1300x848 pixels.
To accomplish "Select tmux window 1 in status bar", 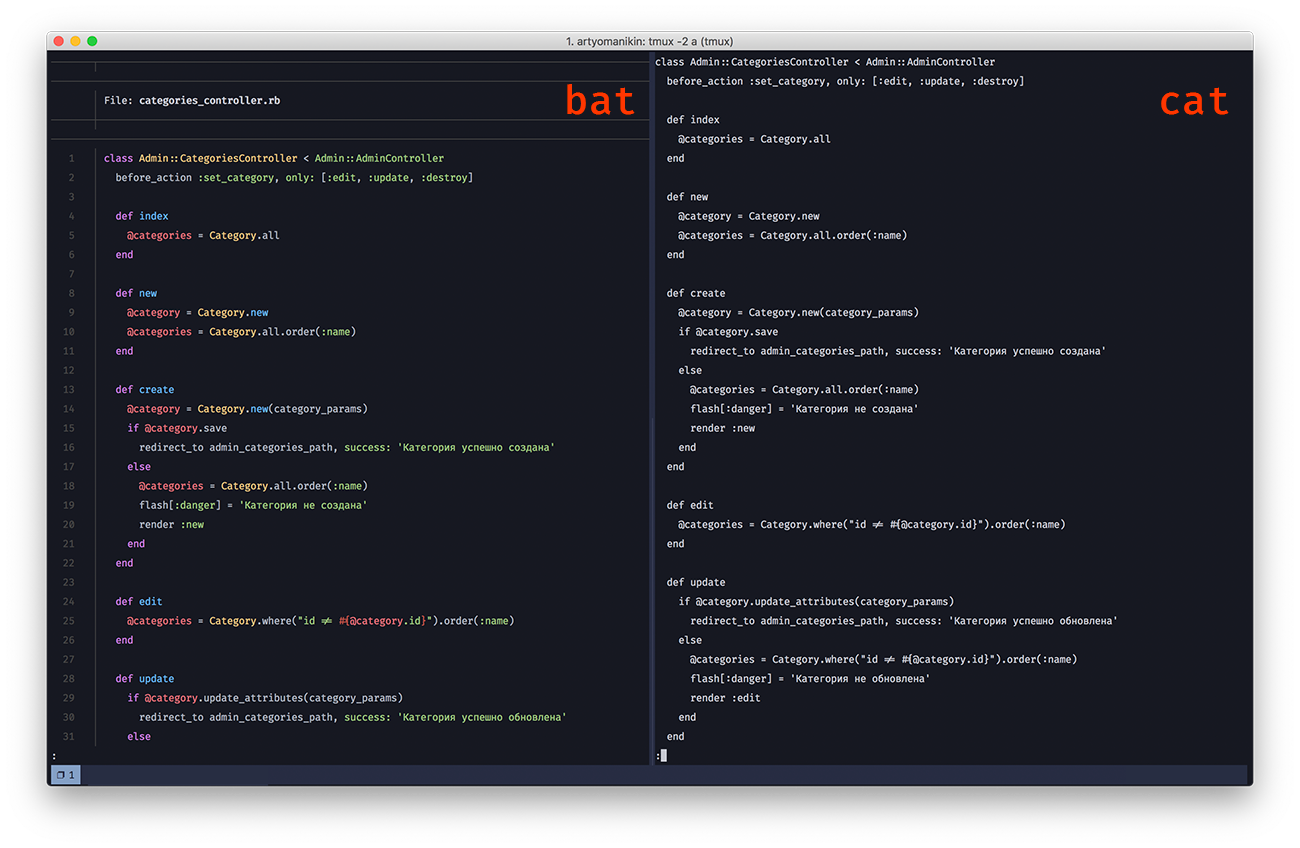I will click(x=66, y=775).
